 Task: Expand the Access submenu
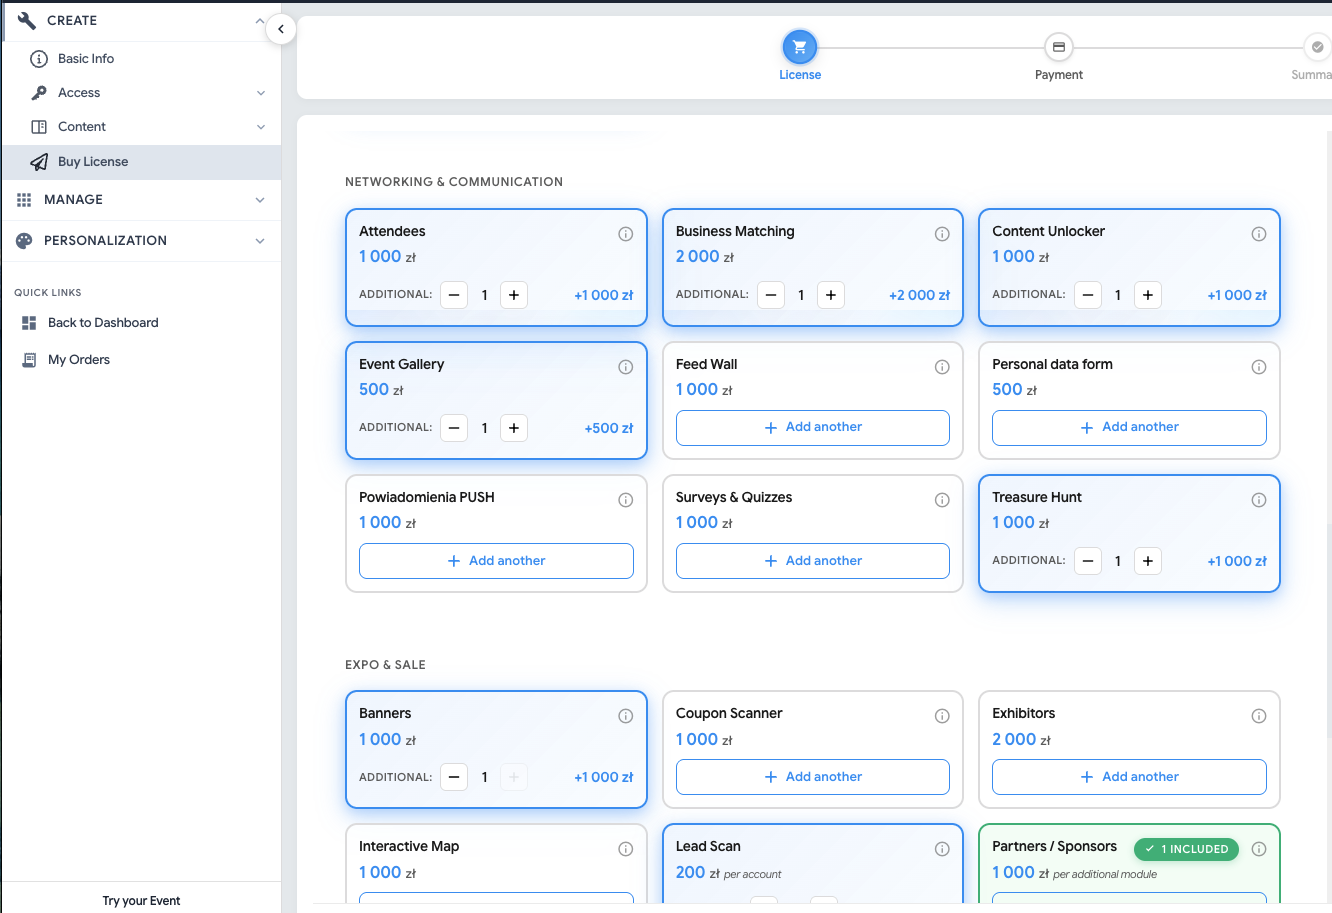tap(260, 93)
